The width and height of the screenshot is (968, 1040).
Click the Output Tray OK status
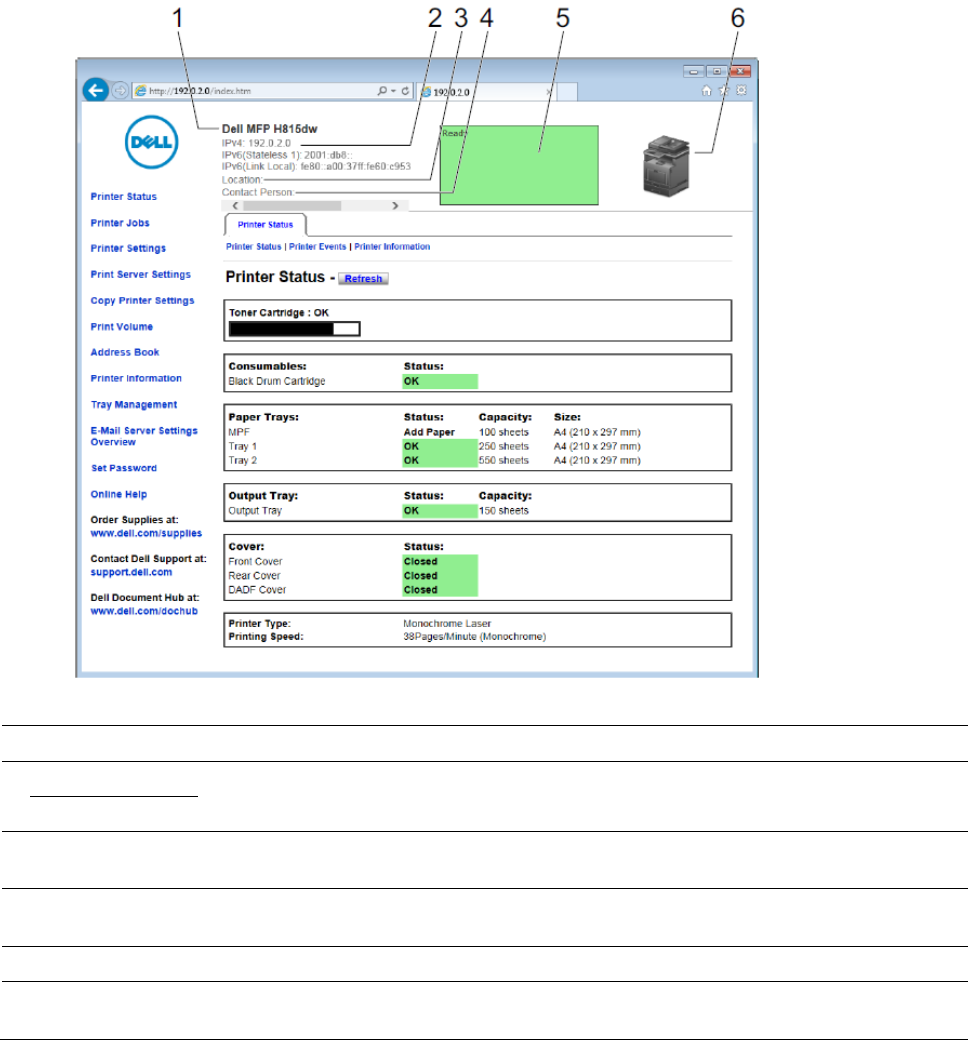coord(440,511)
